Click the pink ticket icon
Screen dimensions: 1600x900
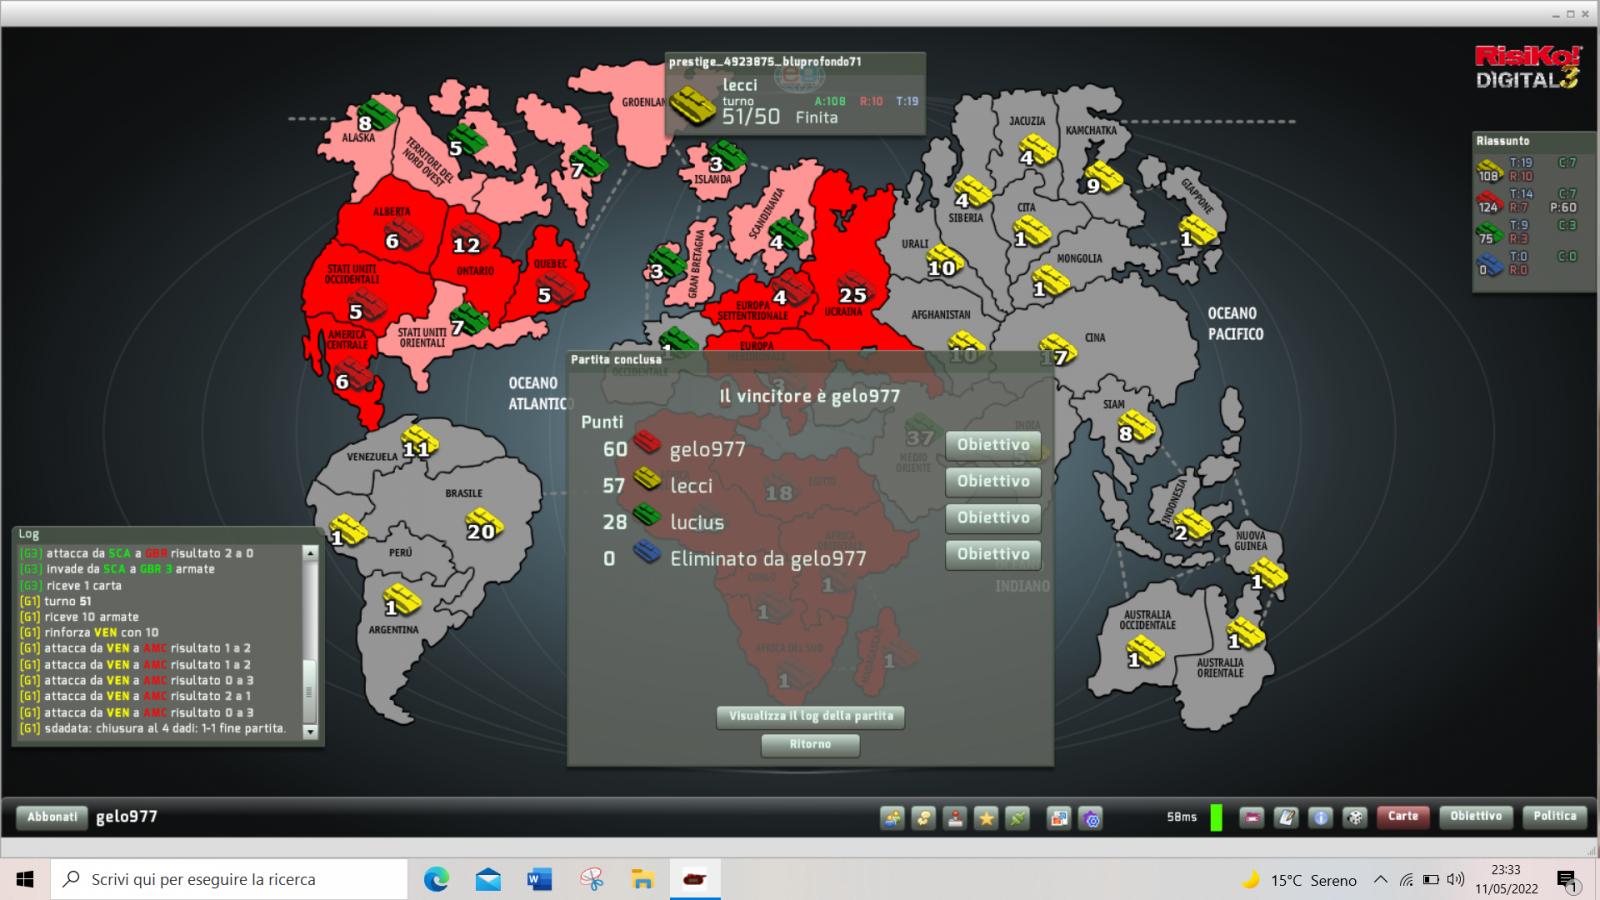1252,818
